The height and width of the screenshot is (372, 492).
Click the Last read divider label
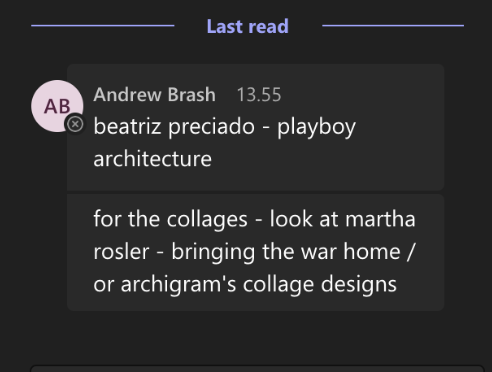248,26
